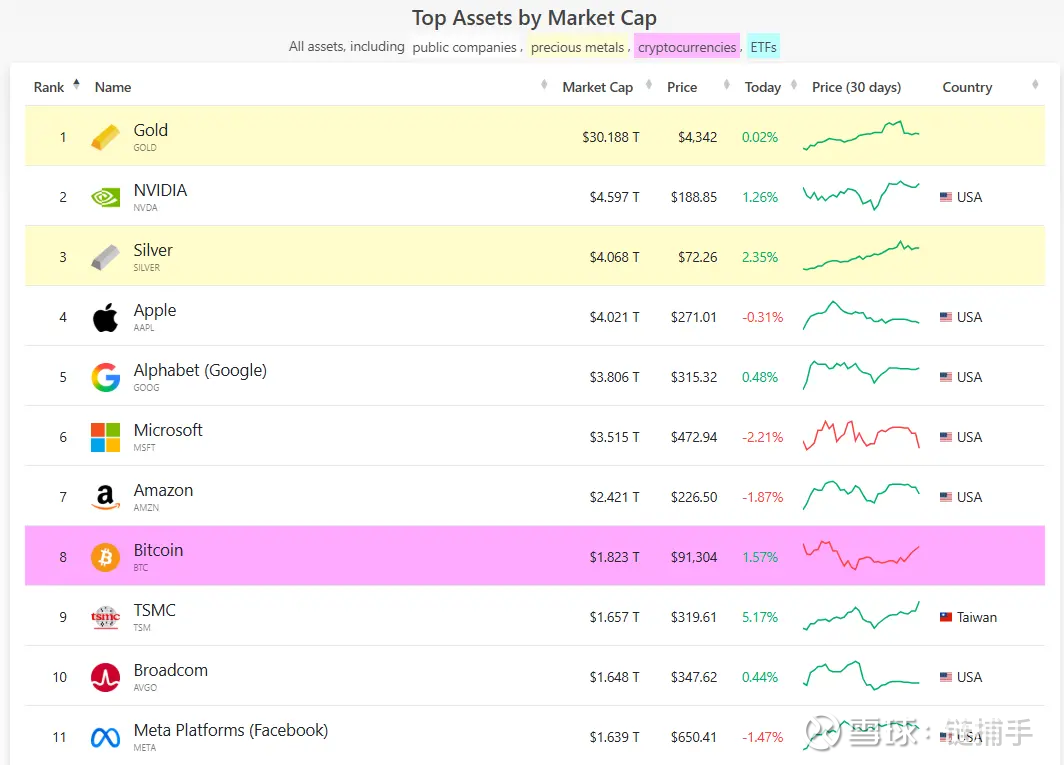The width and height of the screenshot is (1064, 765).
Task: Click the Microsoft logo icon
Action: click(105, 437)
